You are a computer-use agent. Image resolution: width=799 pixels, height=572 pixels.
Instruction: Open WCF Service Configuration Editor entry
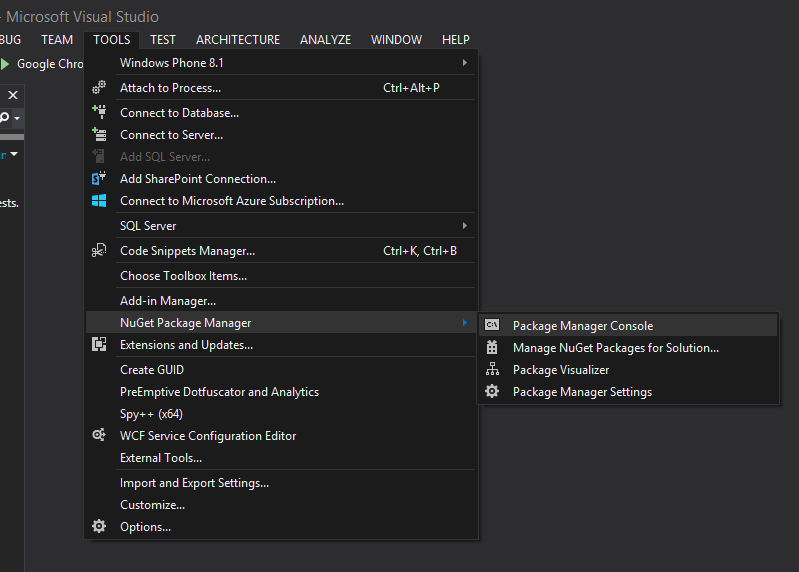[281, 435]
